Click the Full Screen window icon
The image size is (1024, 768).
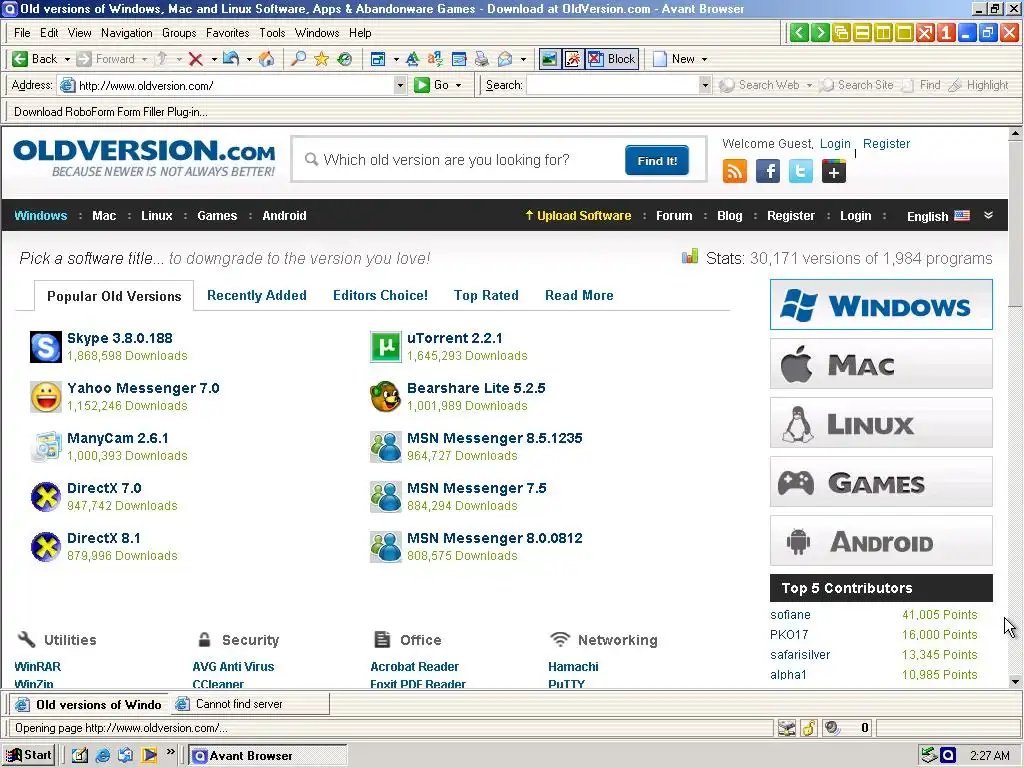(378, 59)
